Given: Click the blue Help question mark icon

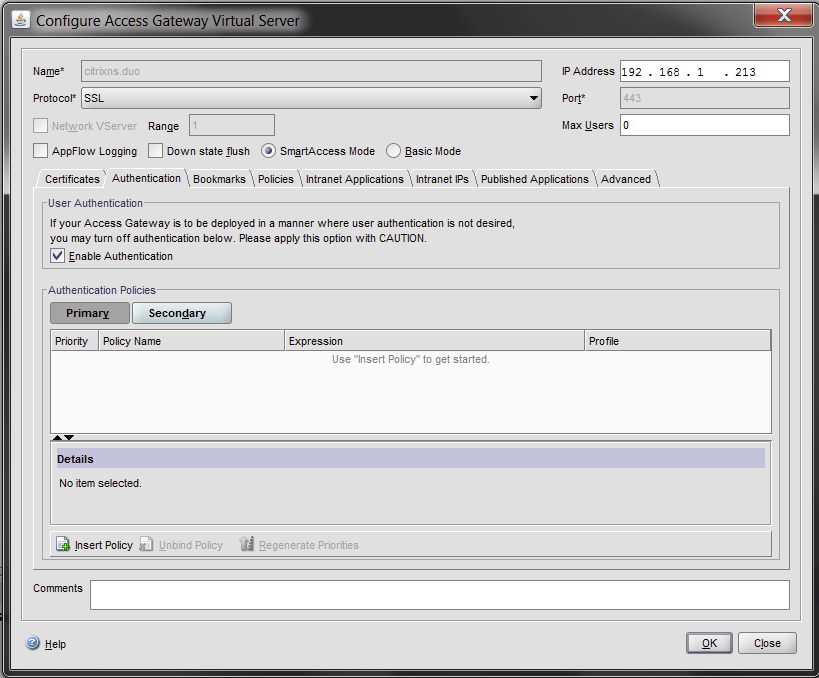Looking at the screenshot, I should (x=32, y=644).
